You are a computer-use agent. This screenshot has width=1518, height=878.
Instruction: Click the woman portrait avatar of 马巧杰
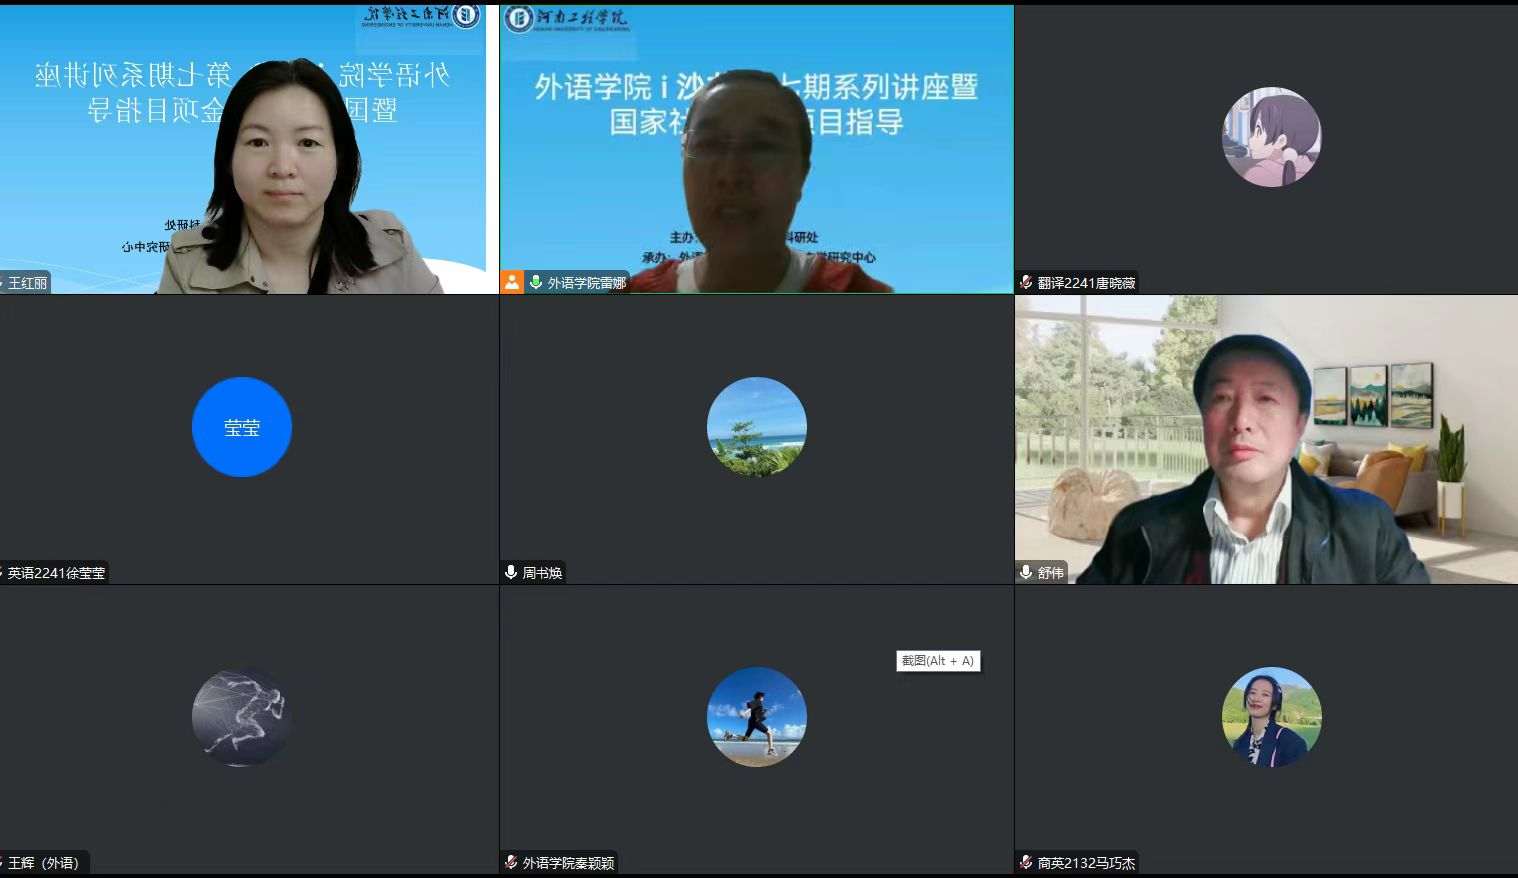pyautogui.click(x=1271, y=717)
